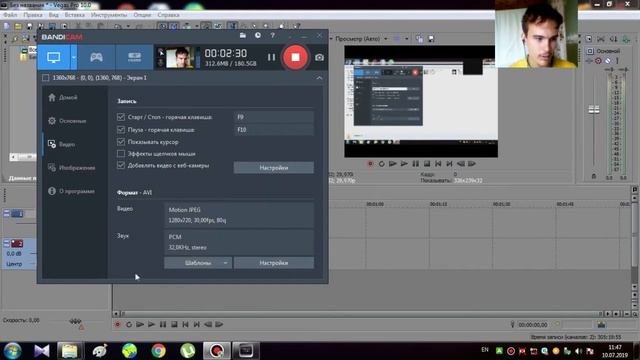Open the preview overlays dropdown arrow
This screenshot has width=640, height=360.
(407, 39)
